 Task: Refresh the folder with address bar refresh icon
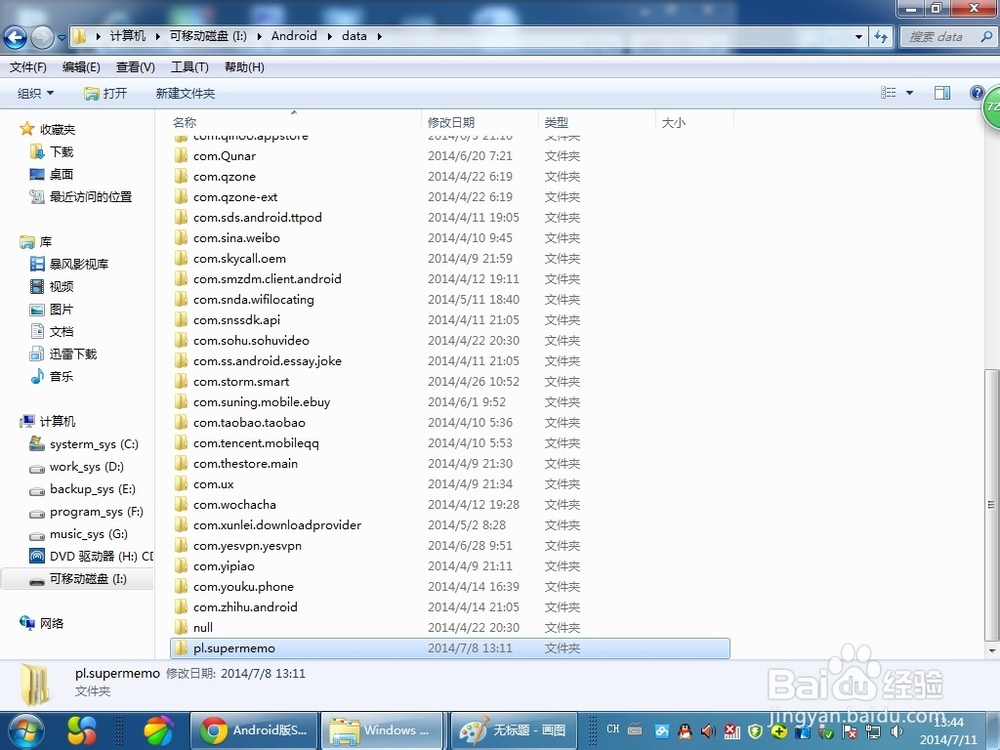[881, 36]
